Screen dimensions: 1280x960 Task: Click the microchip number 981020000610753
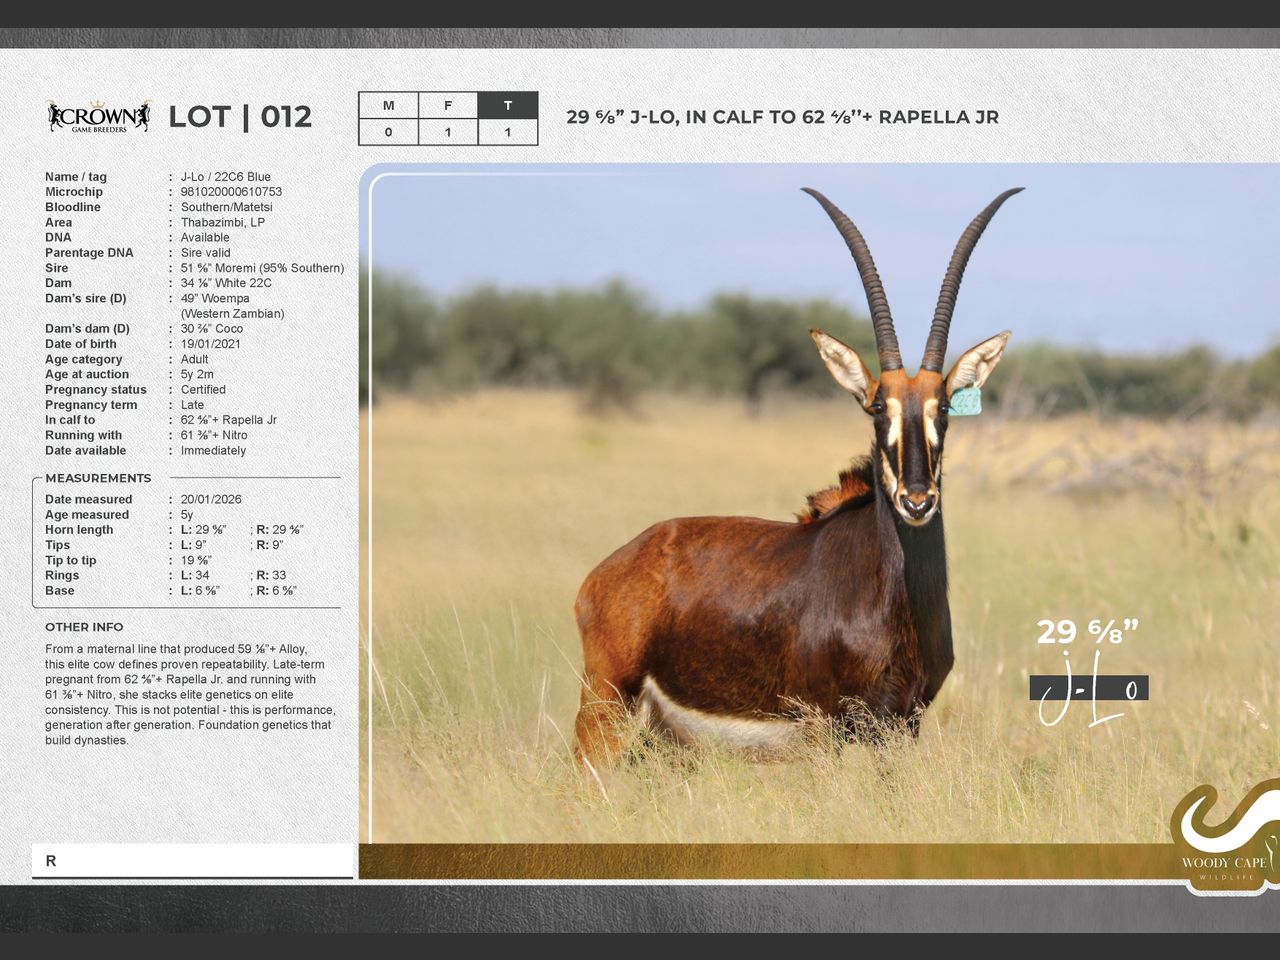pyautogui.click(x=231, y=192)
